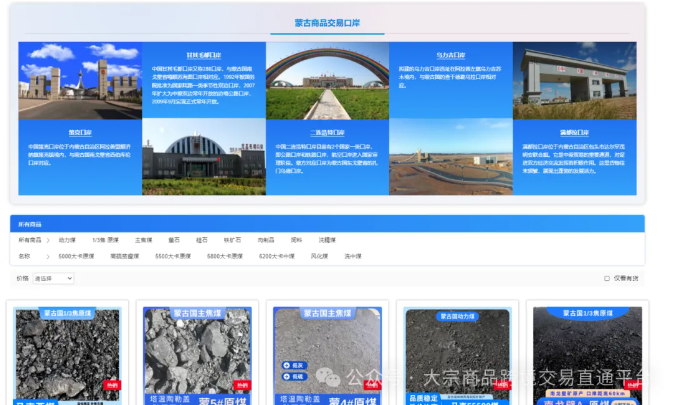
Task: Click the chevron next to 所有商品 category label
Action: [48, 240]
